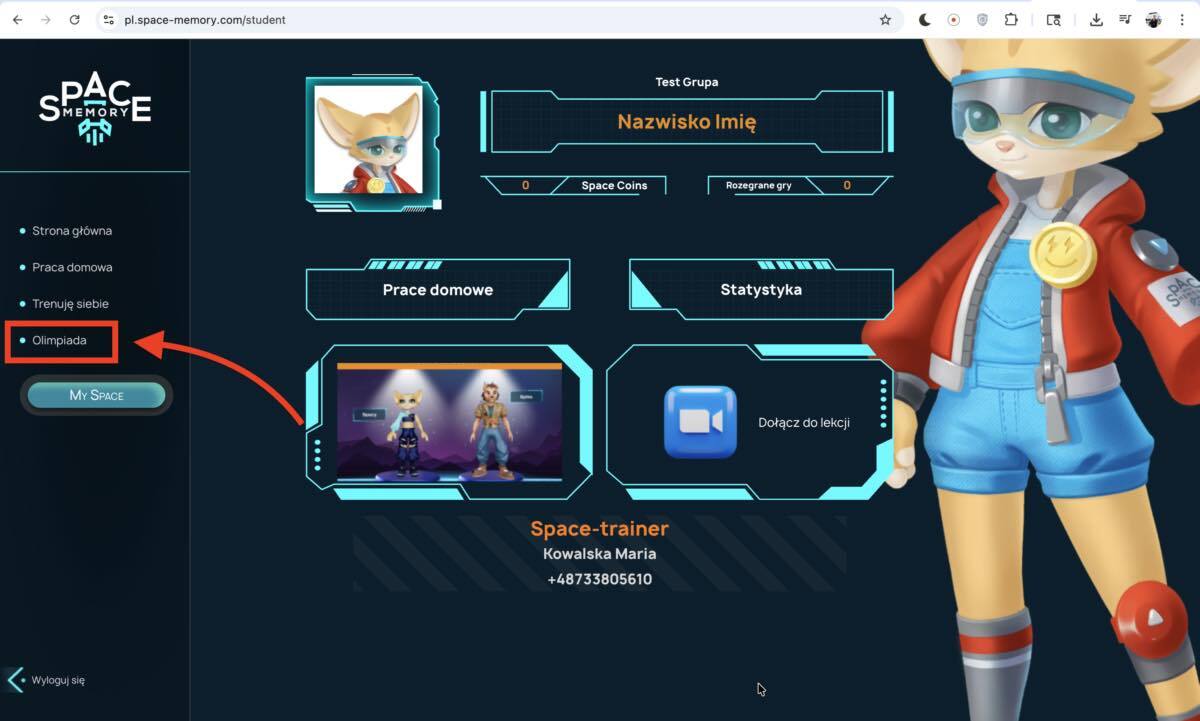Click Wyloguj się to log out

click(x=58, y=680)
